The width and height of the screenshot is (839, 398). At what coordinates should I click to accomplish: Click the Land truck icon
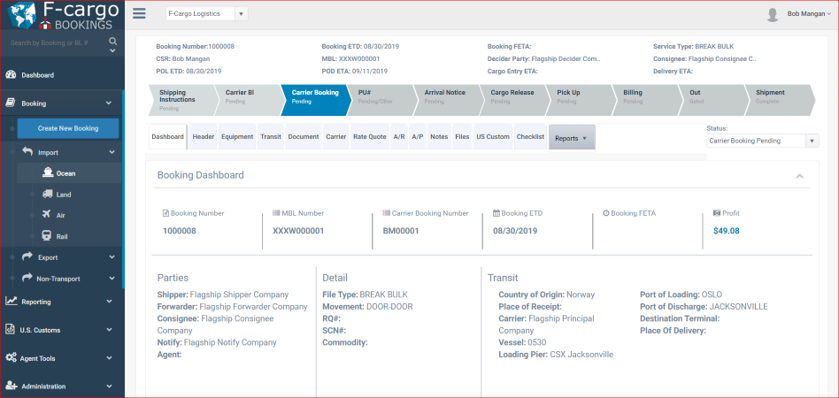47,194
